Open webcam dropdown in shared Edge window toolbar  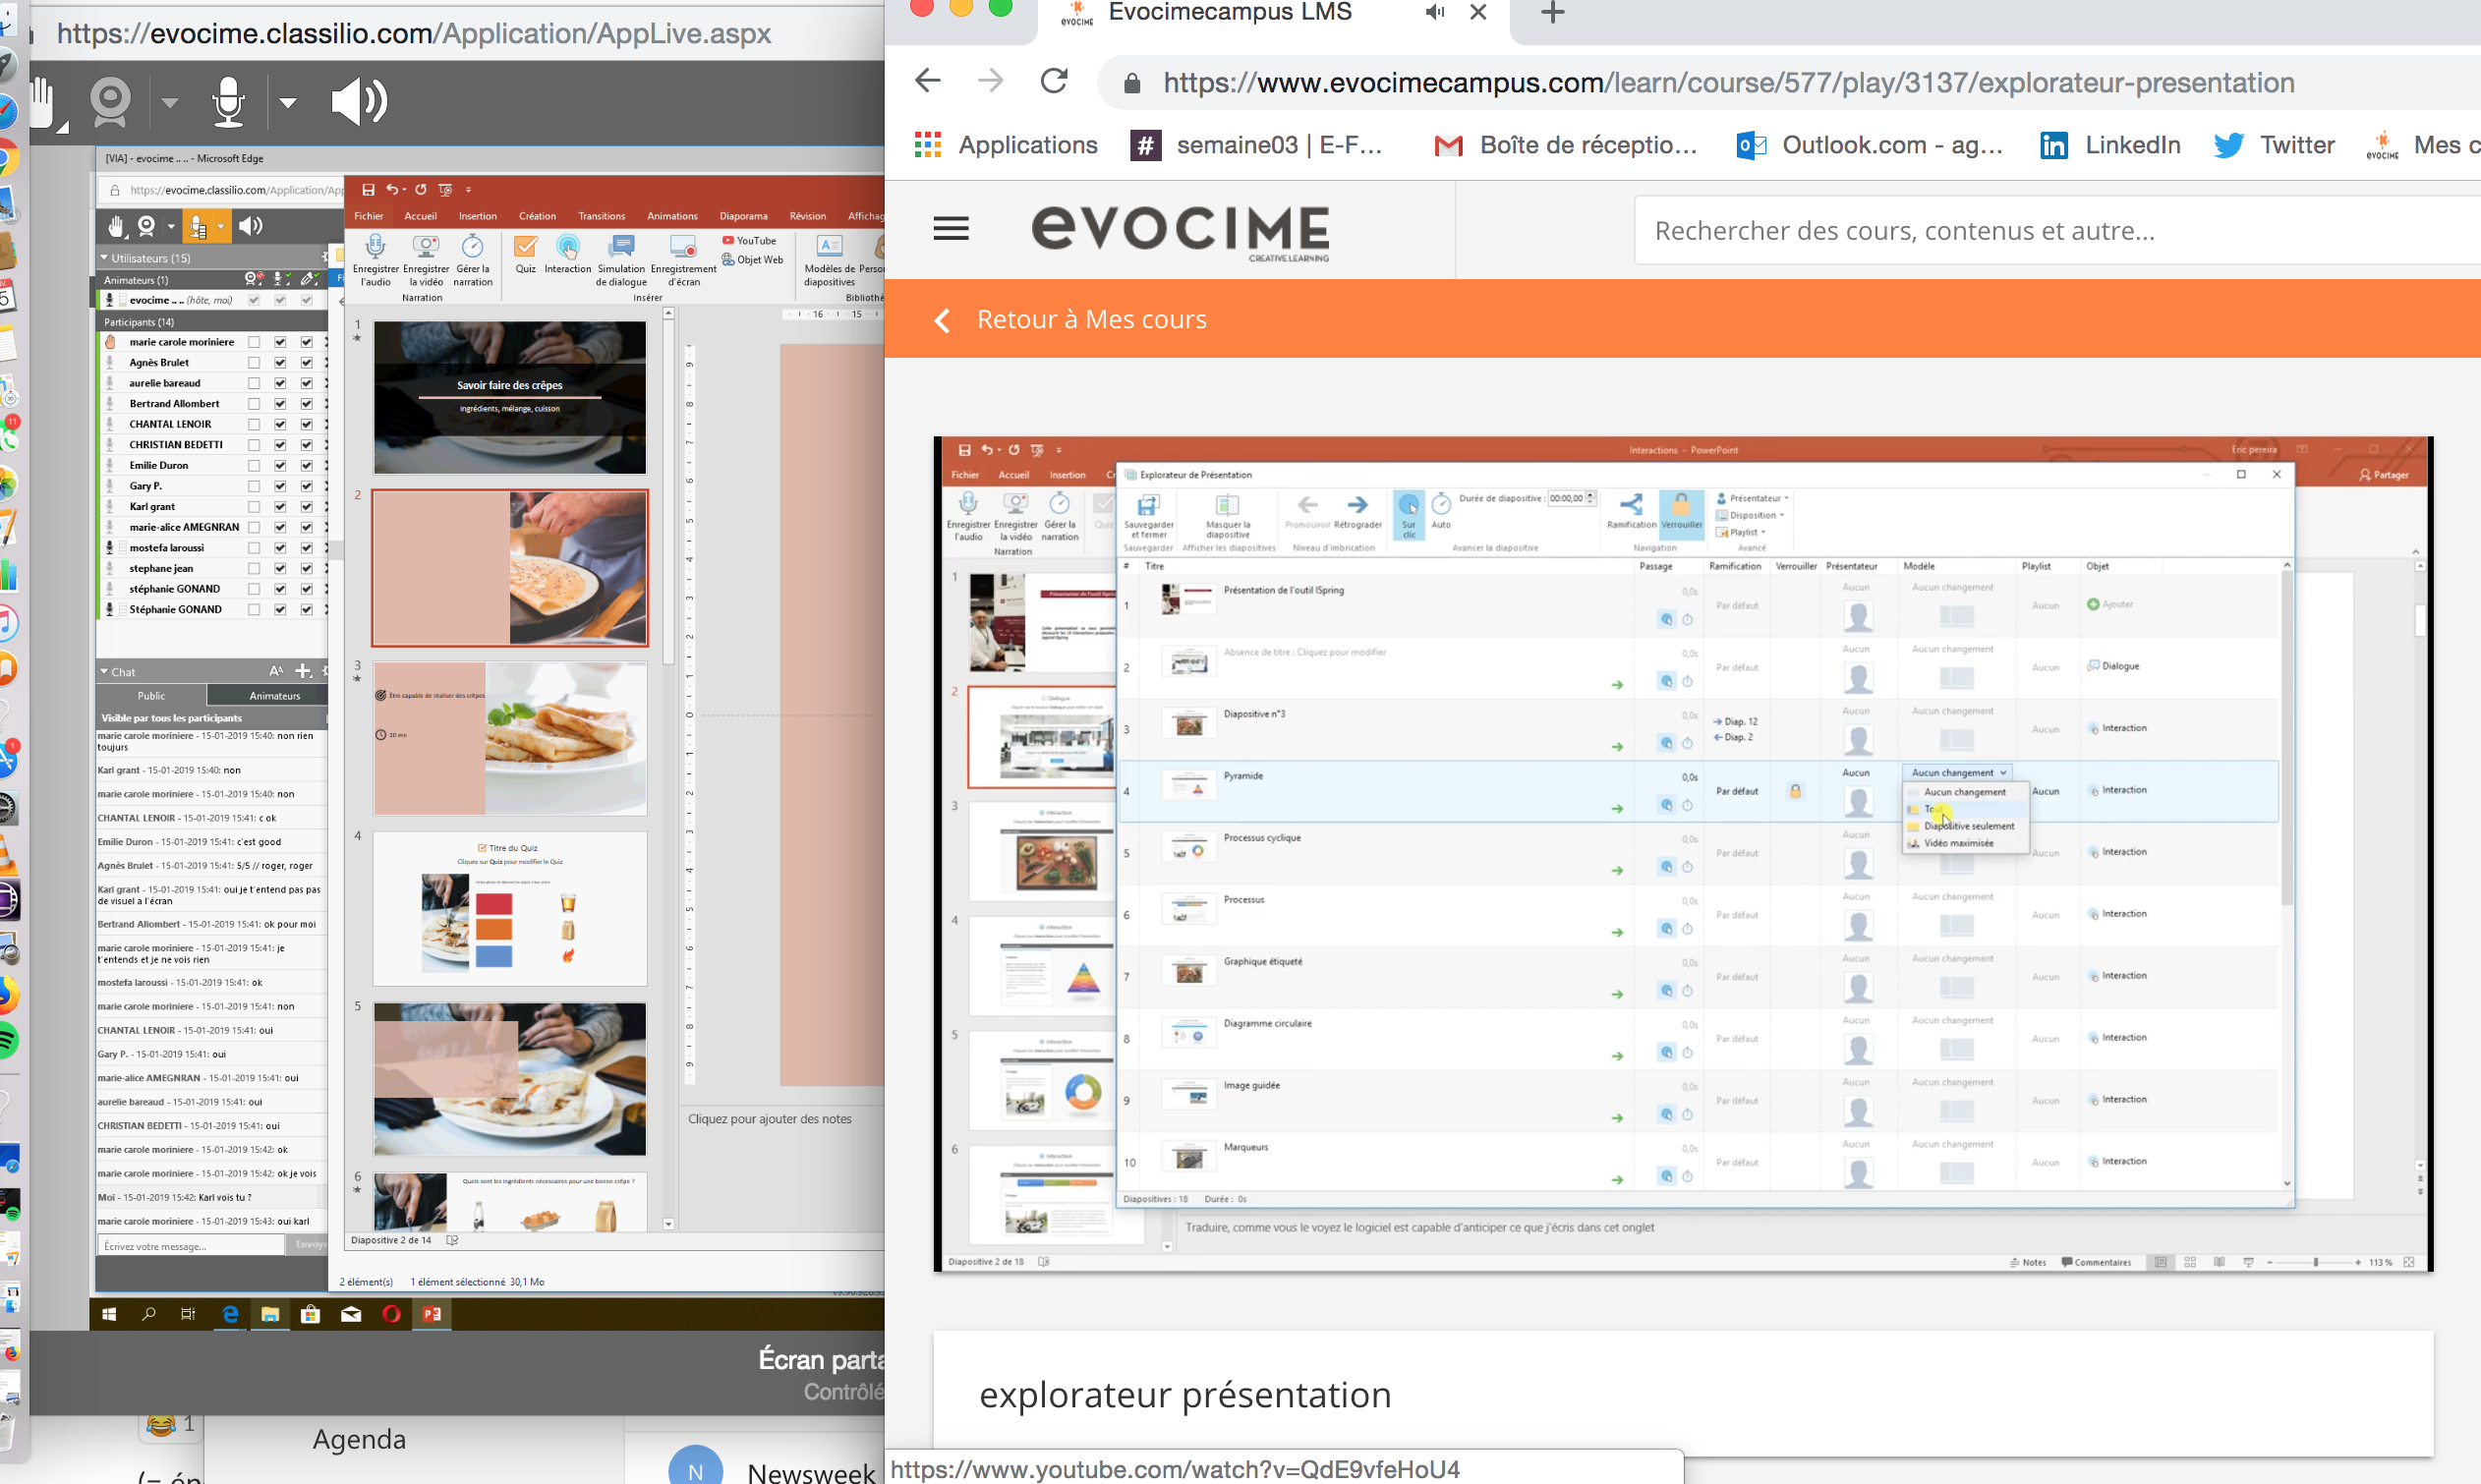coord(171,227)
